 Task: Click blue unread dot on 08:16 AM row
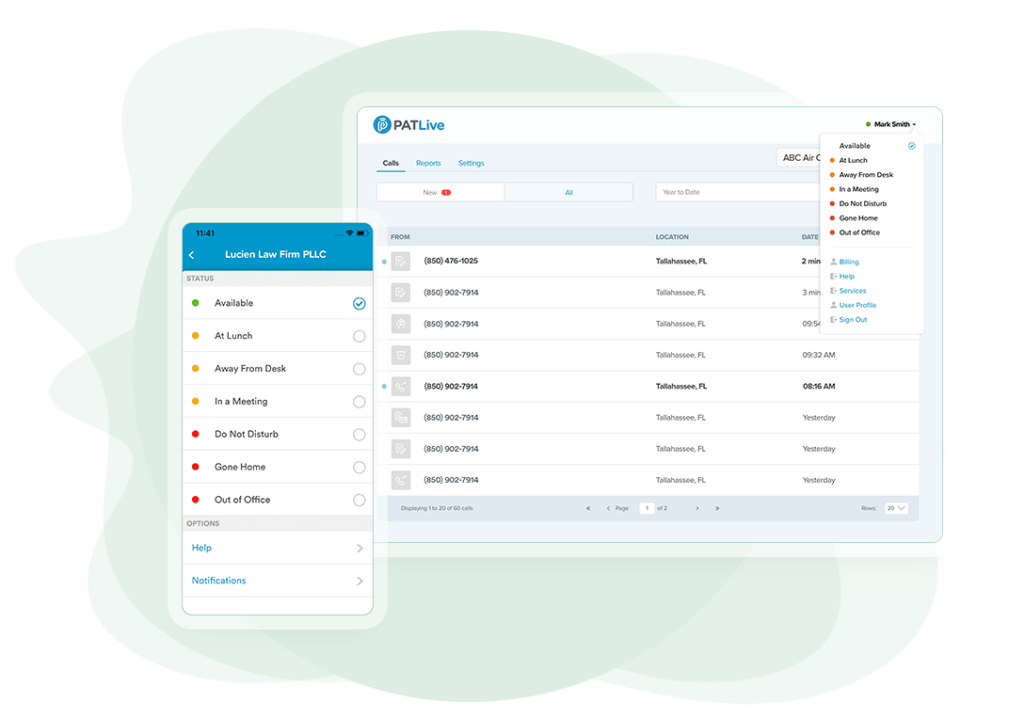click(384, 387)
